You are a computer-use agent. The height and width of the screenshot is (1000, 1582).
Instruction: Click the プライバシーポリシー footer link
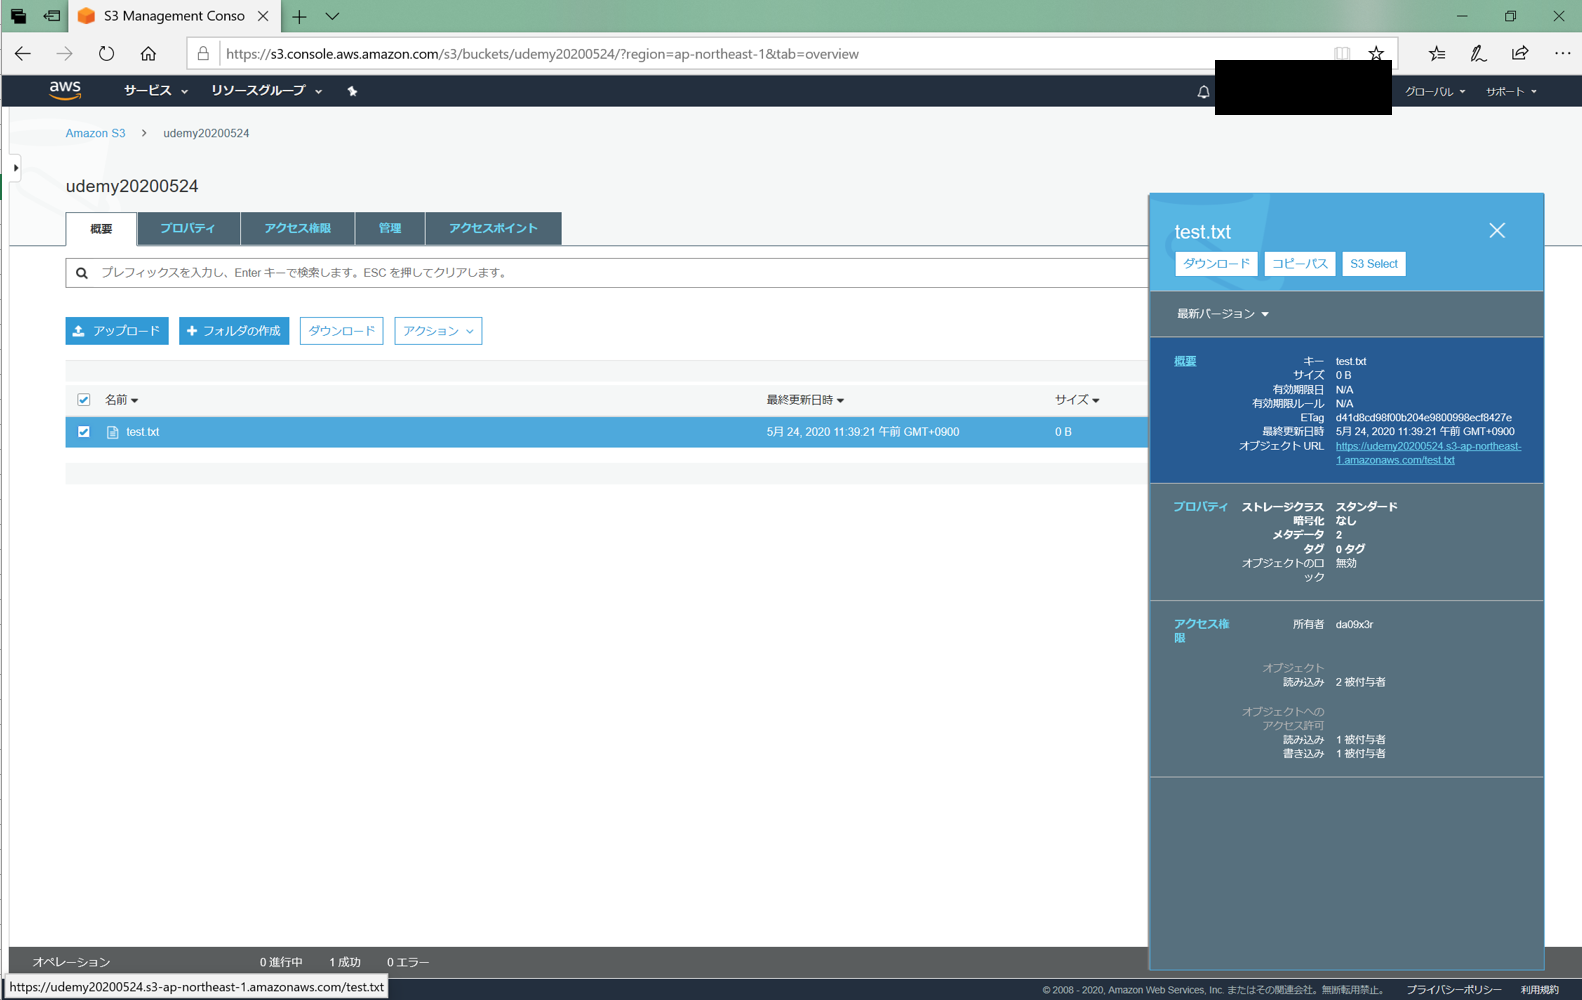pyautogui.click(x=1453, y=990)
